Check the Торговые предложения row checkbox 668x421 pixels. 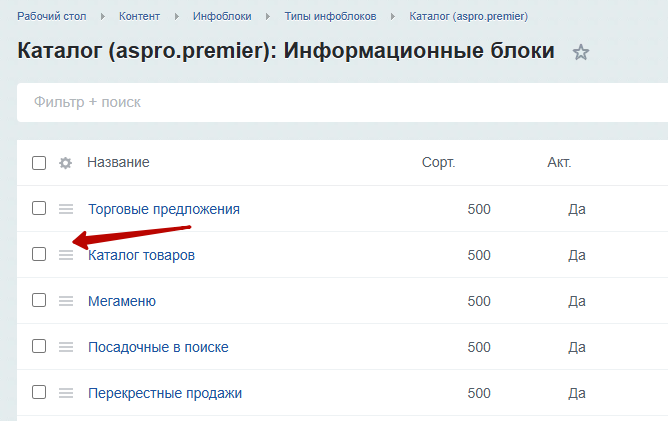[x=39, y=208]
